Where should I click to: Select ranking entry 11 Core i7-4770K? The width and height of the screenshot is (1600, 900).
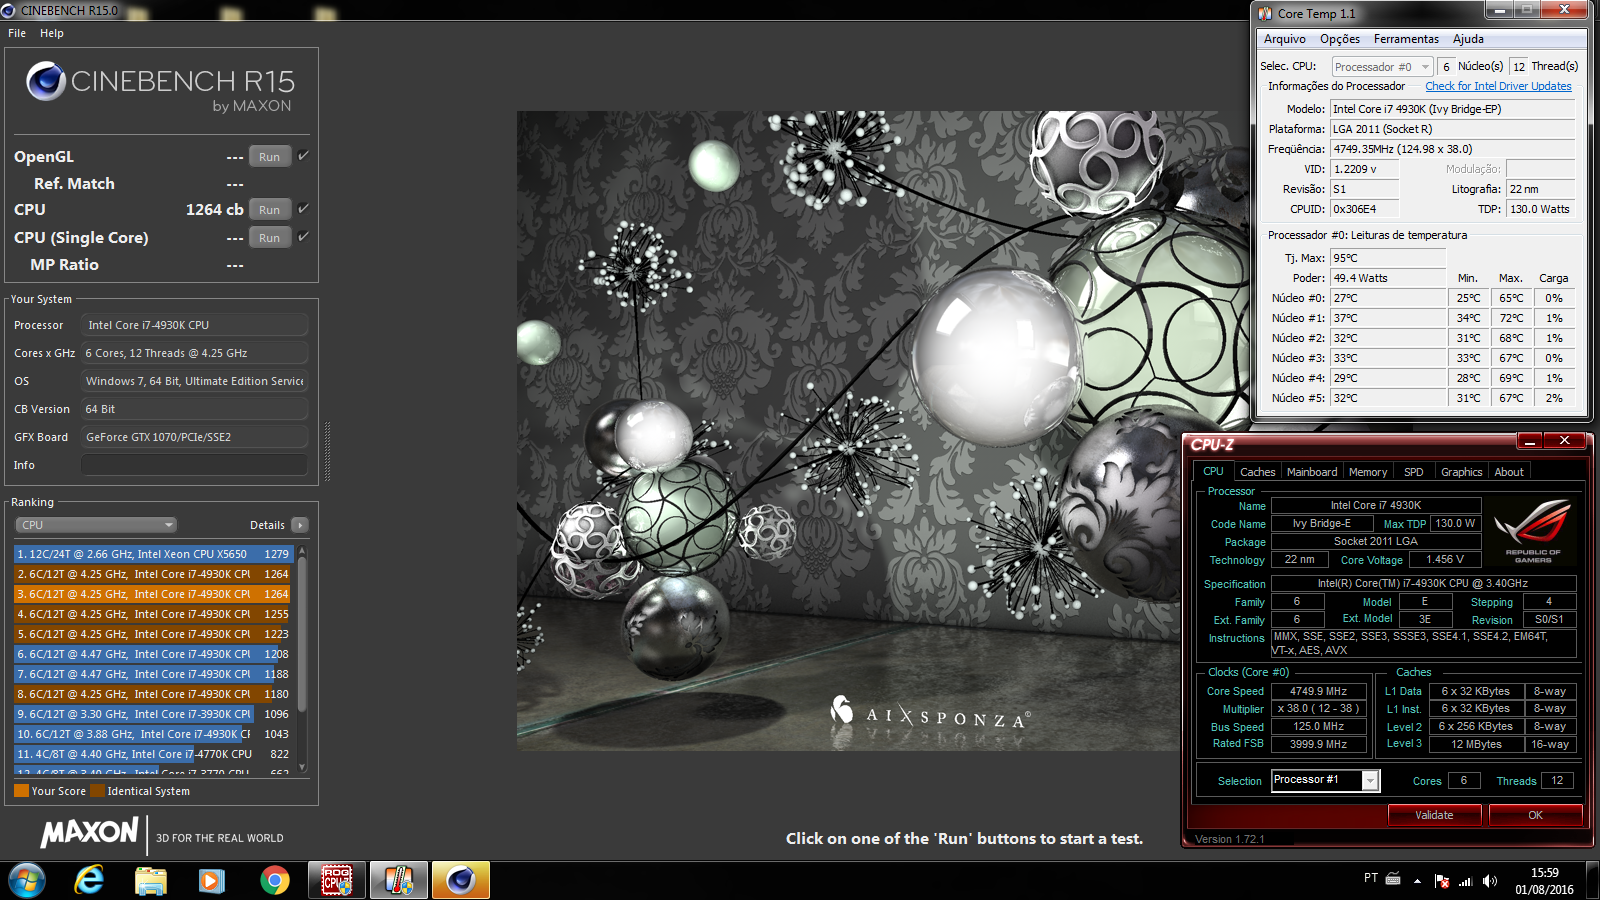point(153,754)
